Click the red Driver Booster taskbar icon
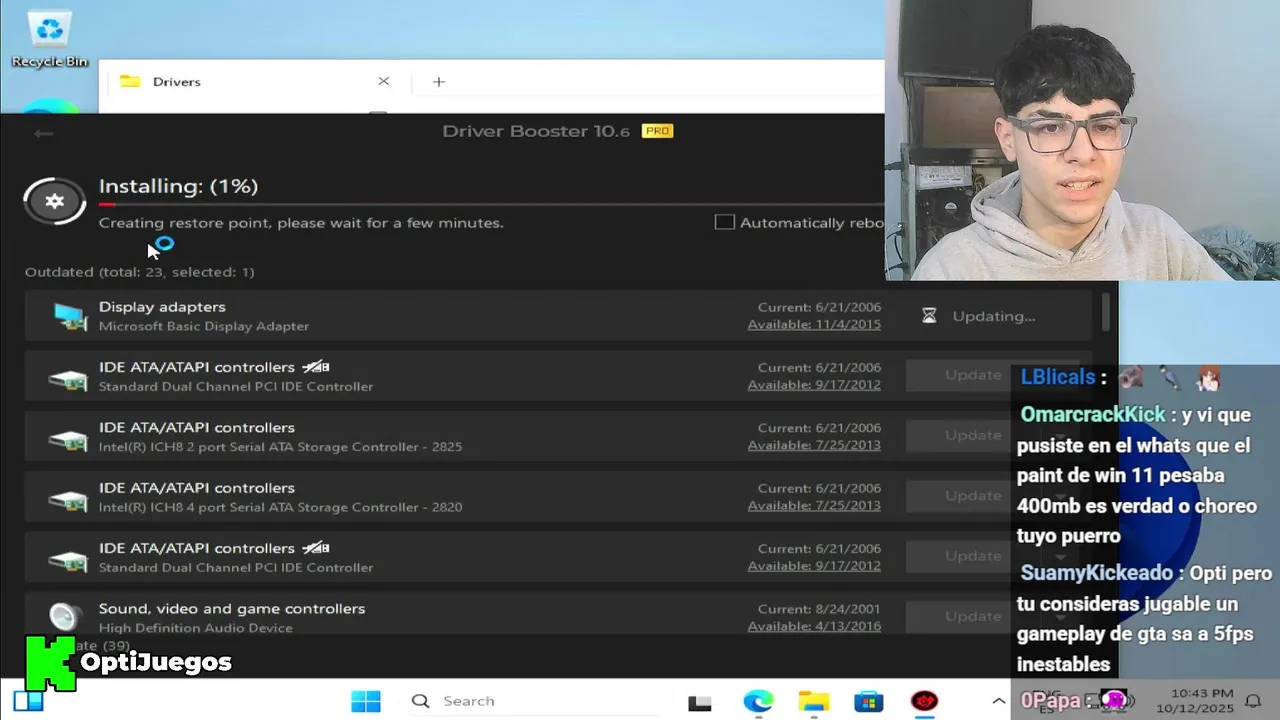 tap(925, 701)
